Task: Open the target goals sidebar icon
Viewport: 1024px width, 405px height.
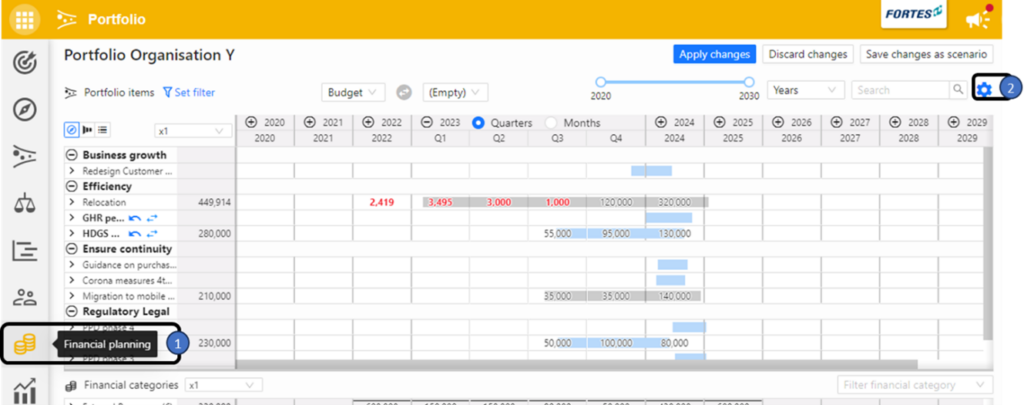Action: (25, 63)
